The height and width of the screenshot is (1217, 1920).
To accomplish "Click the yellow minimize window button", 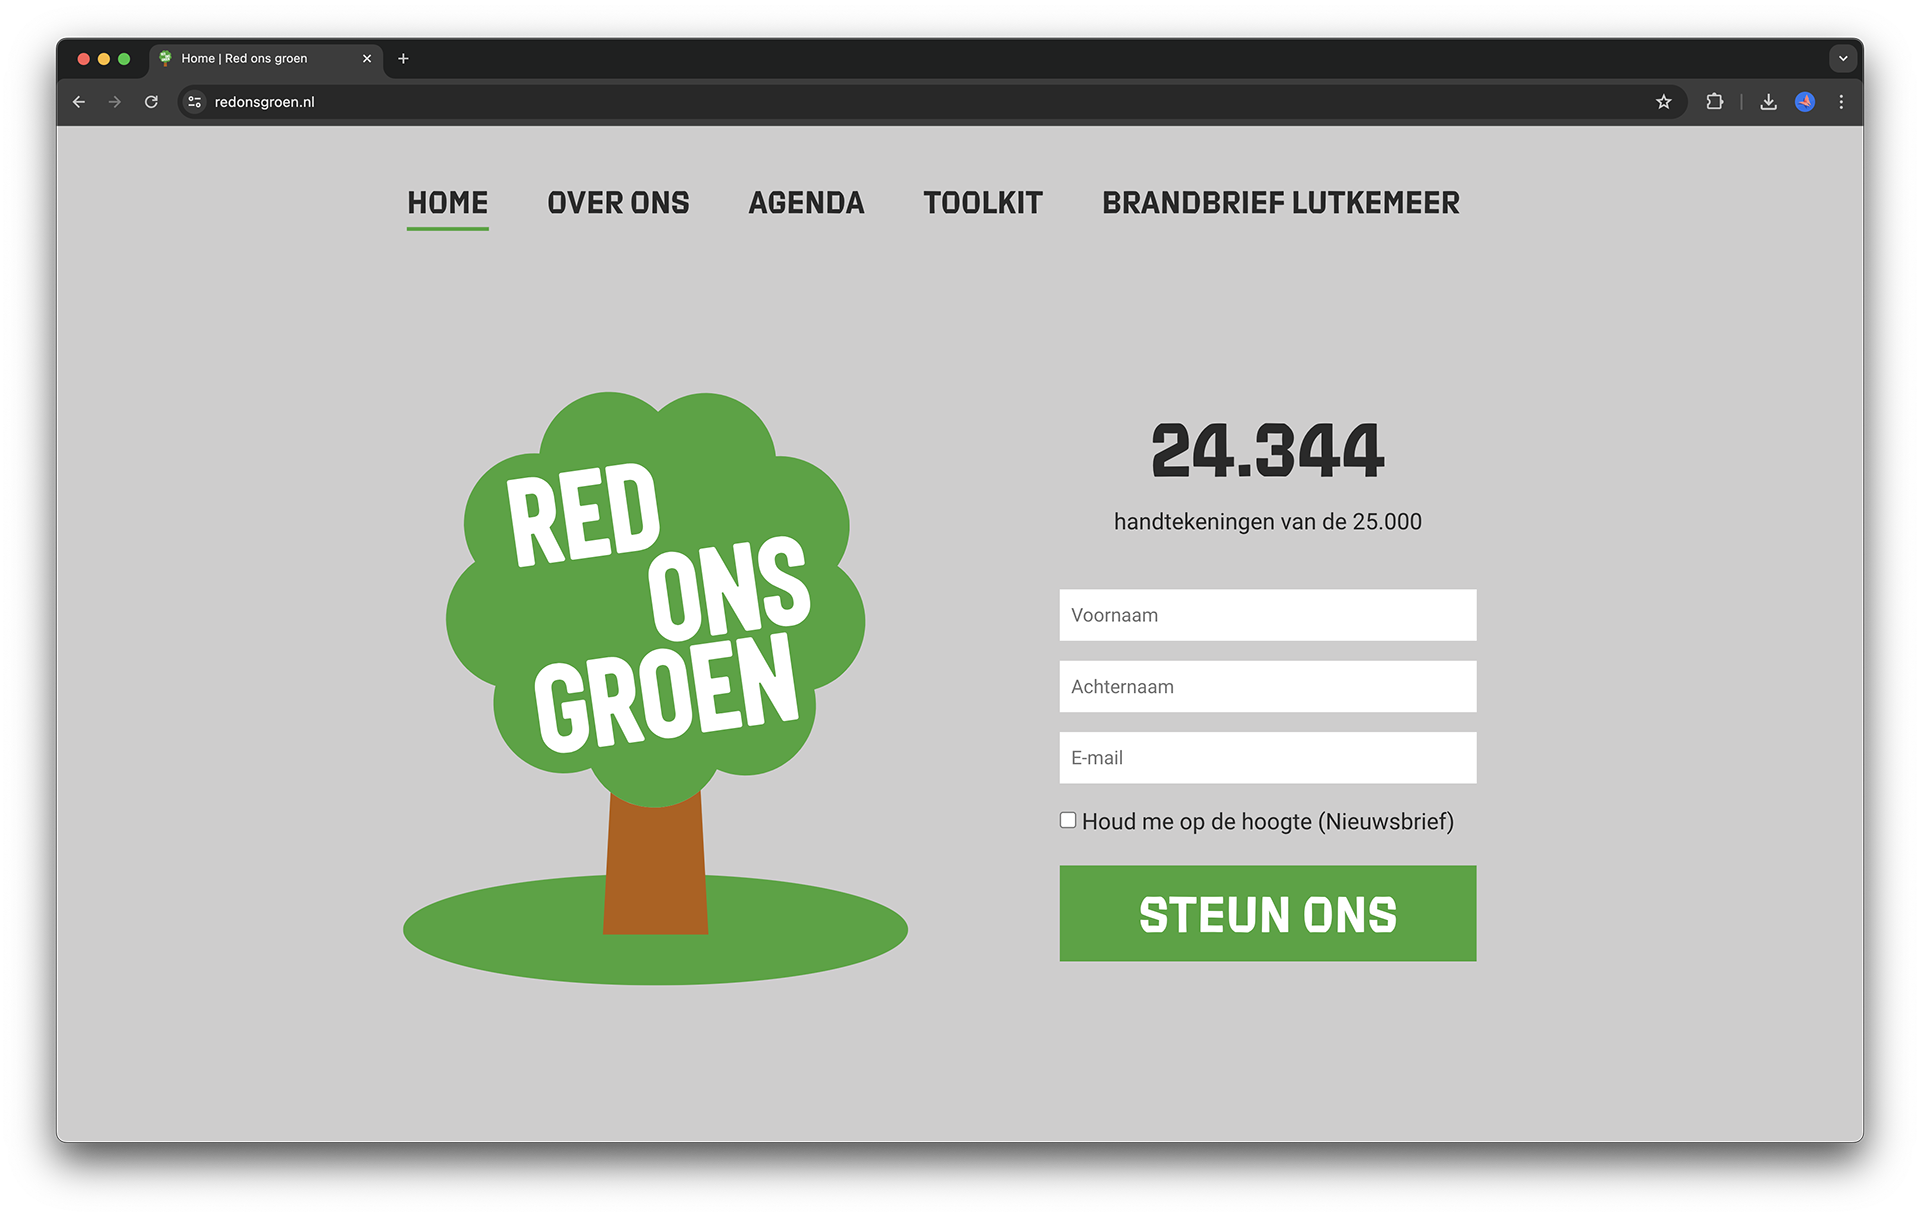I will [x=104, y=59].
